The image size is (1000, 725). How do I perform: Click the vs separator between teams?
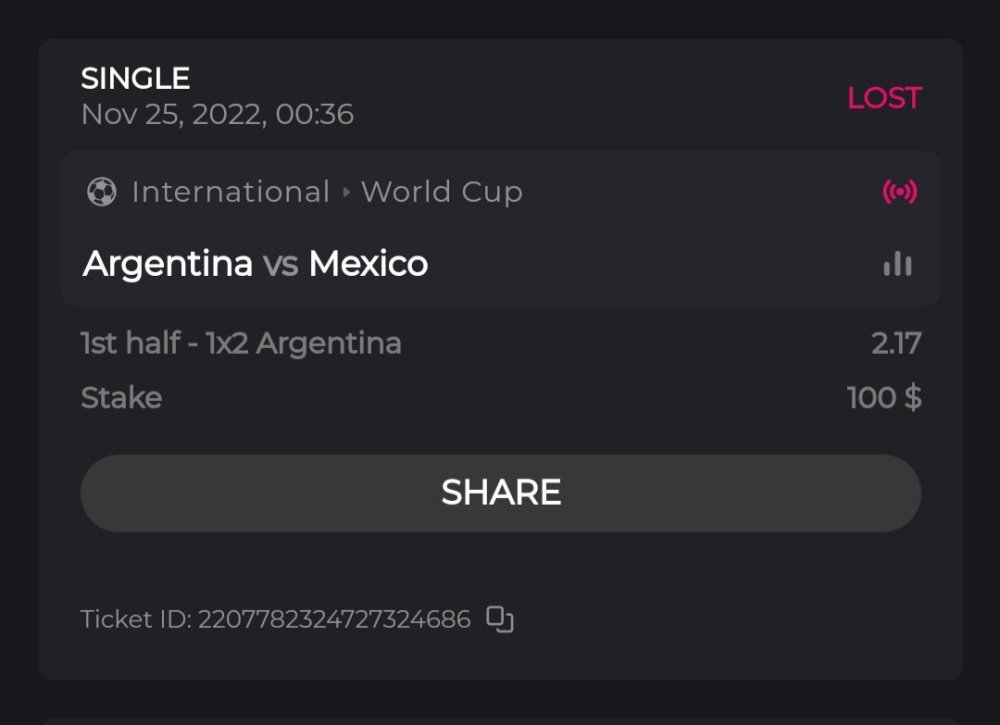[x=280, y=265]
